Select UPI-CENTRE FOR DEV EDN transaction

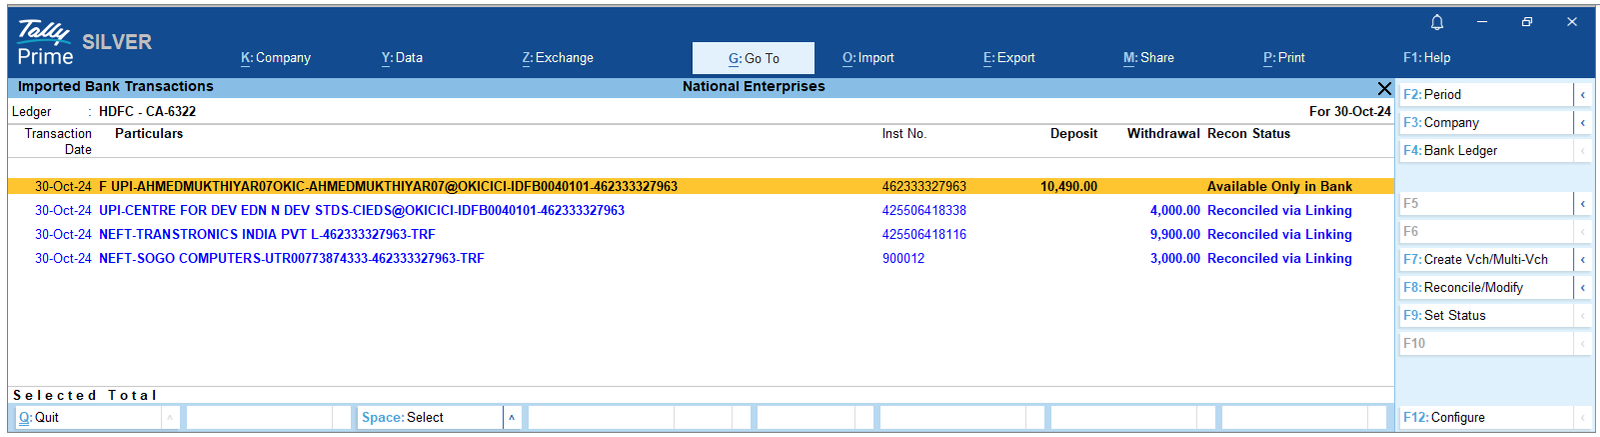(x=700, y=210)
